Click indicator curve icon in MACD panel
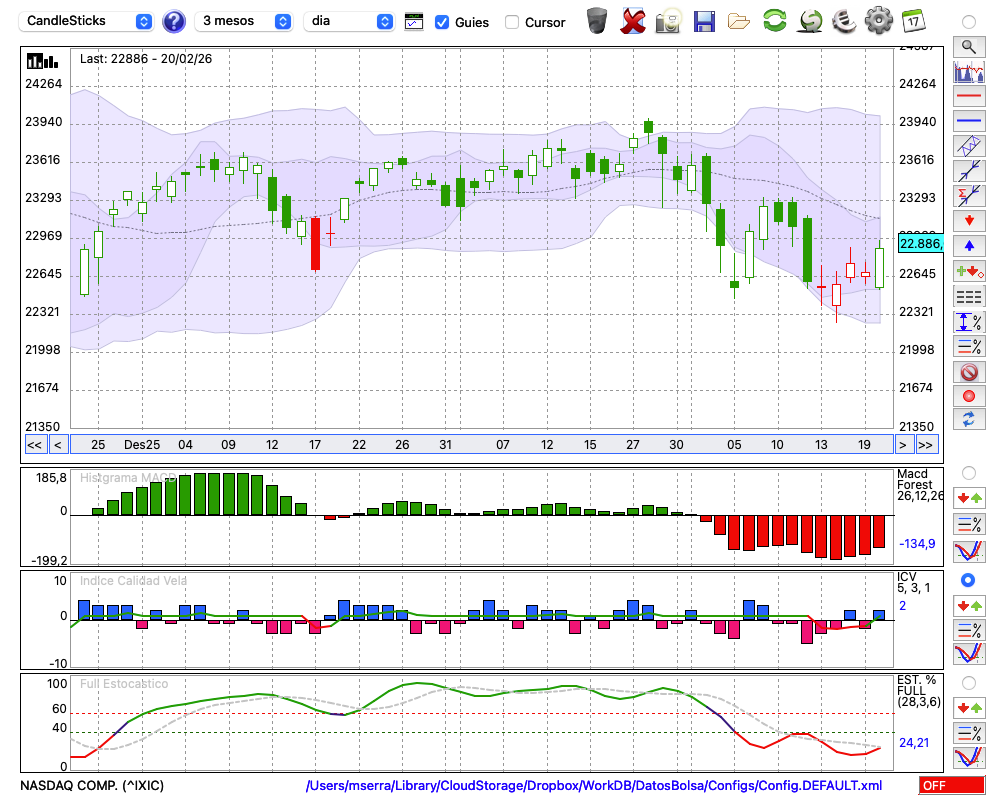 pos(969,551)
